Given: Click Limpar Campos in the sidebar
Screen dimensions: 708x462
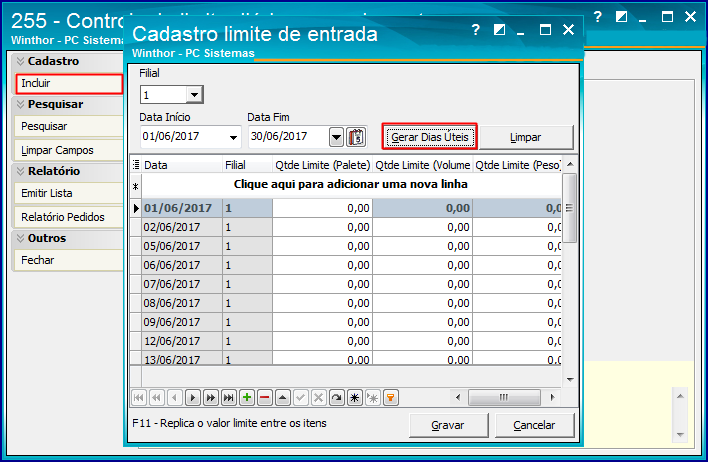Looking at the screenshot, I should pyautogui.click(x=69, y=150).
